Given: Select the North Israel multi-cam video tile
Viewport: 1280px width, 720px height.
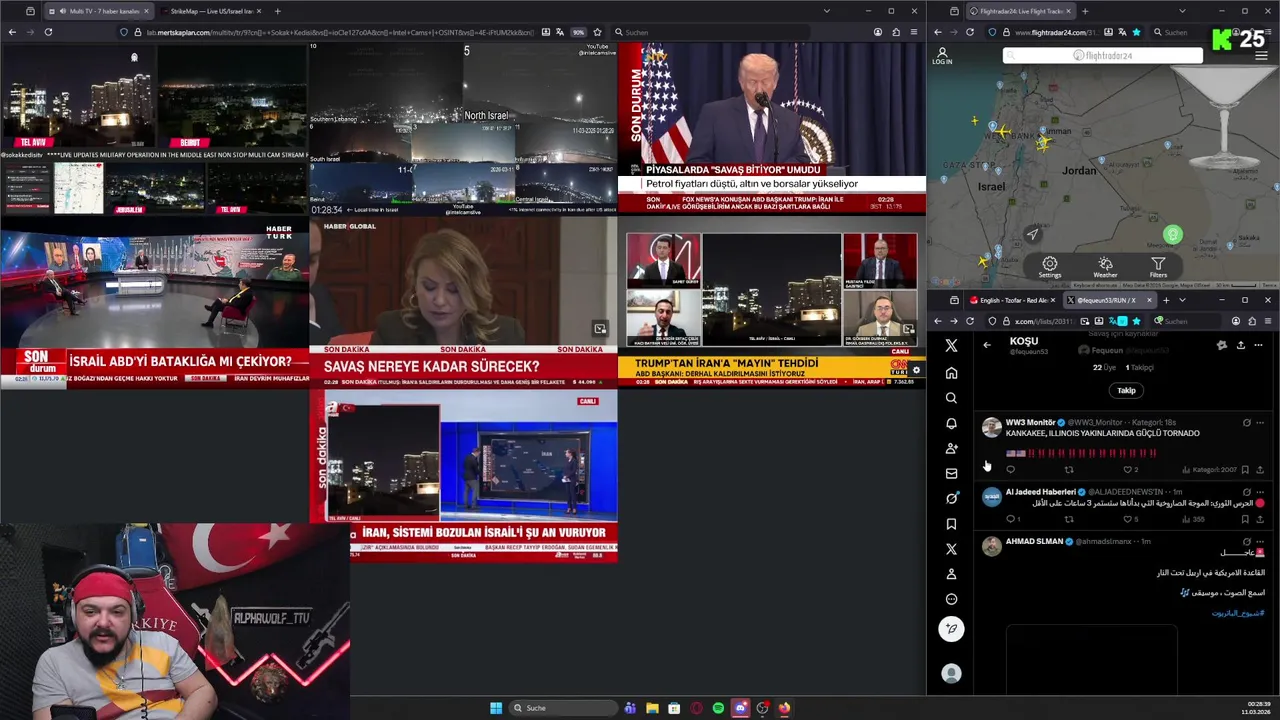Looking at the screenshot, I should click(x=463, y=128).
